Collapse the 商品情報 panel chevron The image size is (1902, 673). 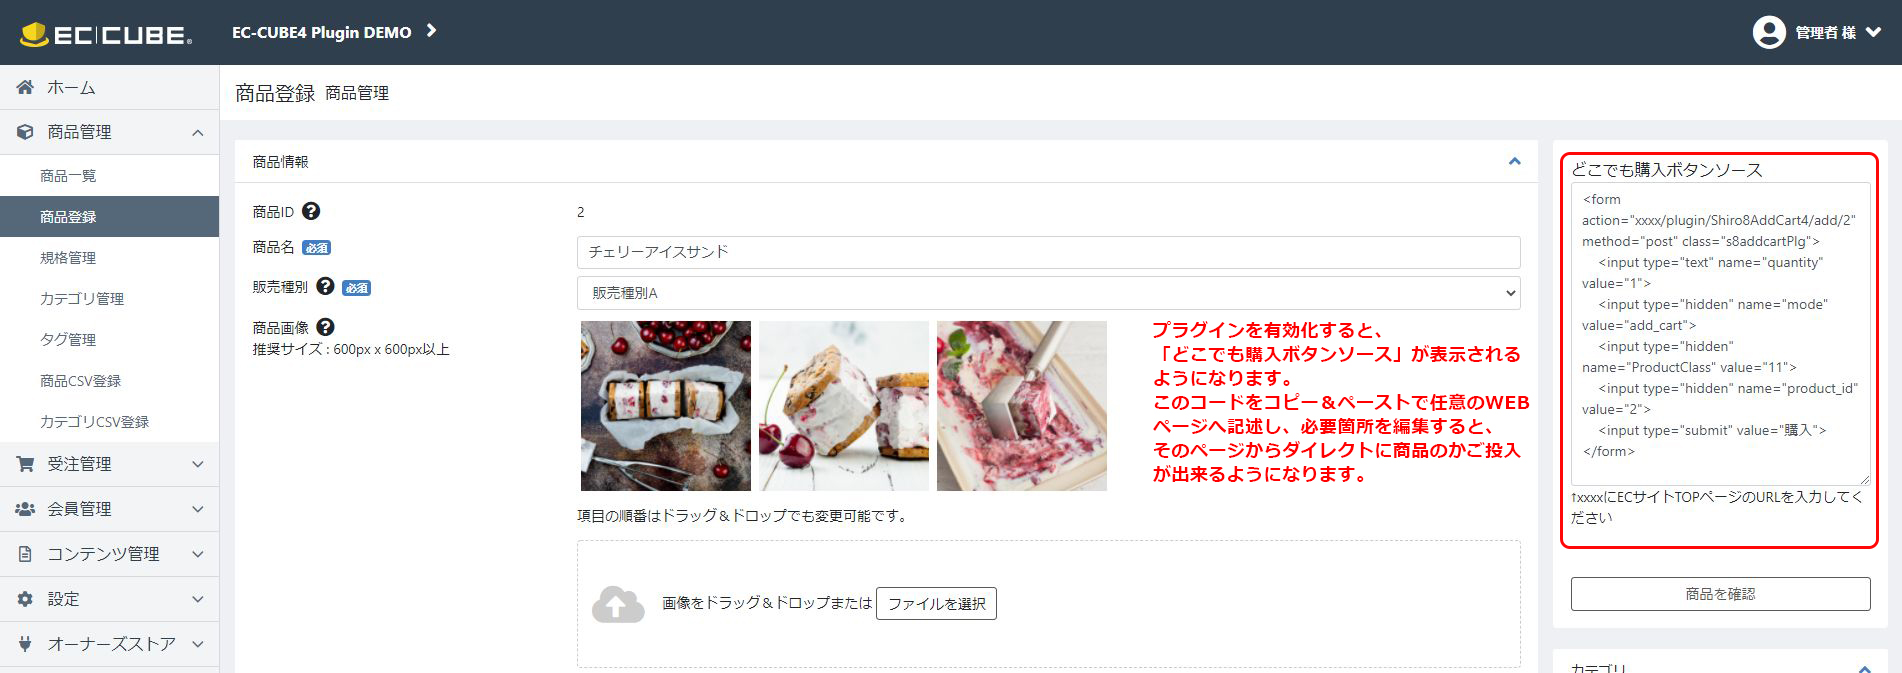[1514, 161]
